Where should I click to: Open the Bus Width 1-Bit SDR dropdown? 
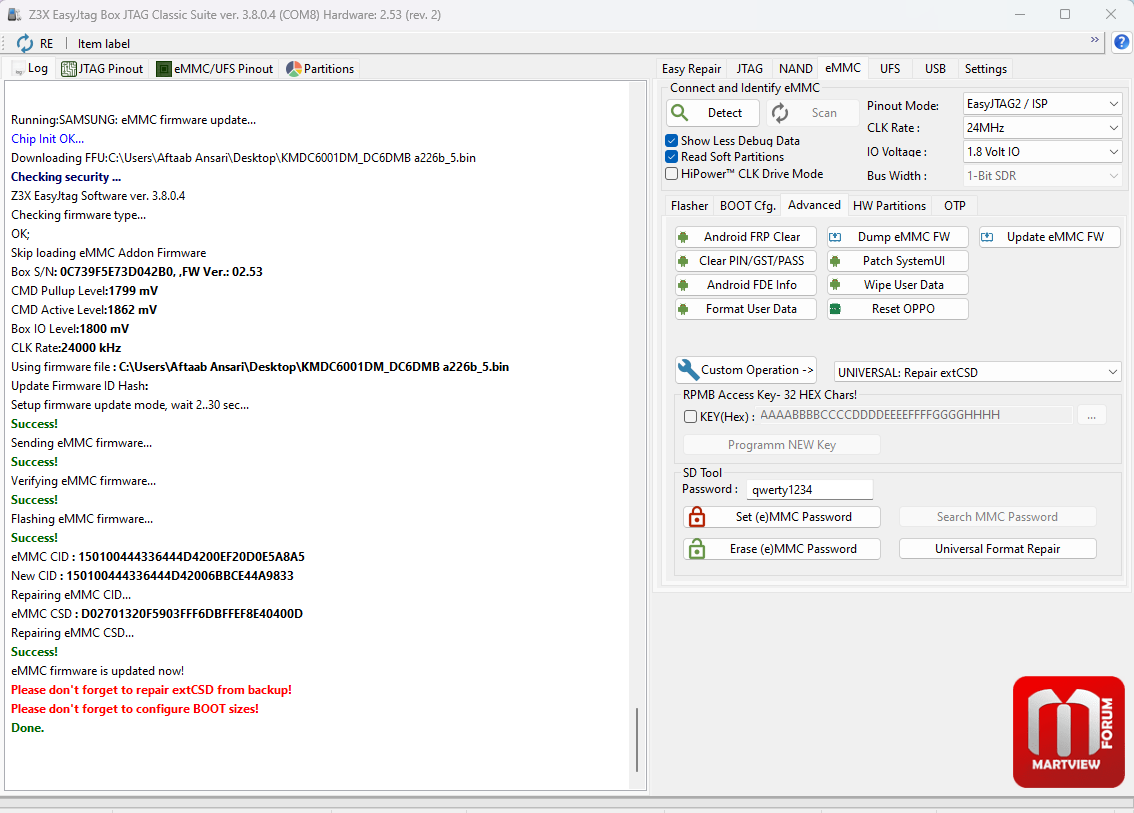click(1041, 176)
